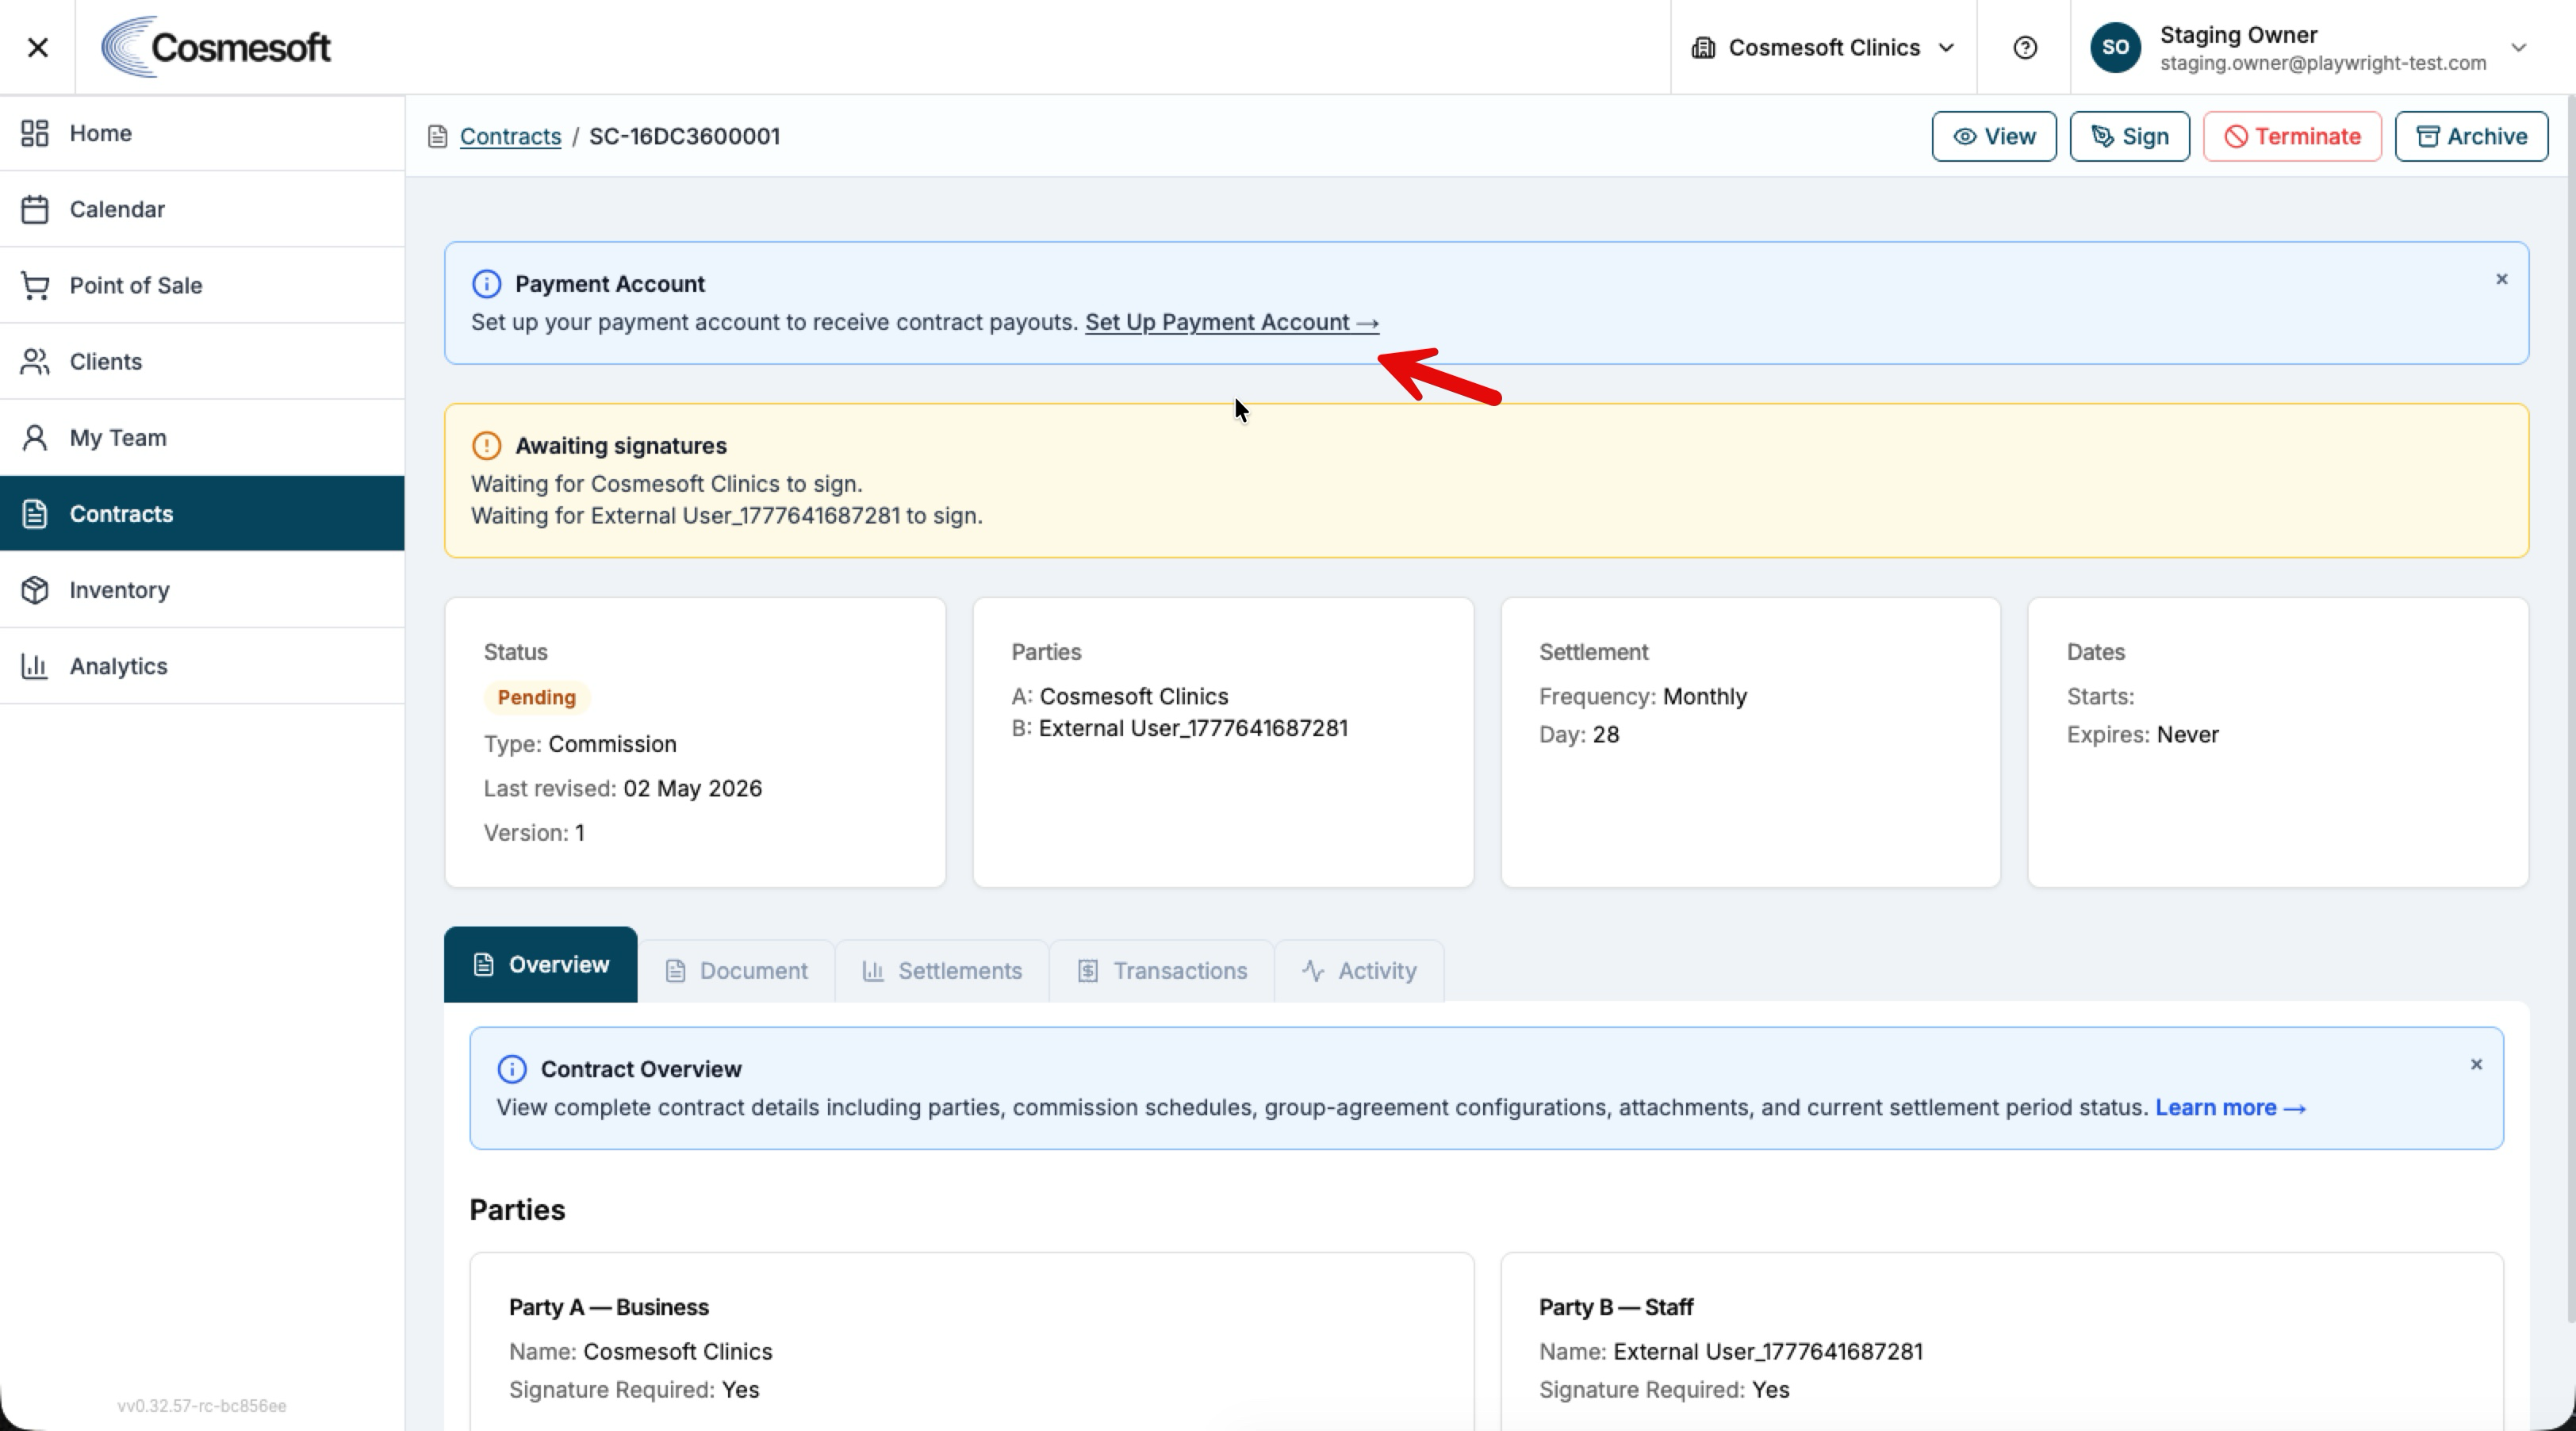This screenshot has height=1431, width=2576.
Task: Click the Terminate button
Action: (x=2291, y=136)
